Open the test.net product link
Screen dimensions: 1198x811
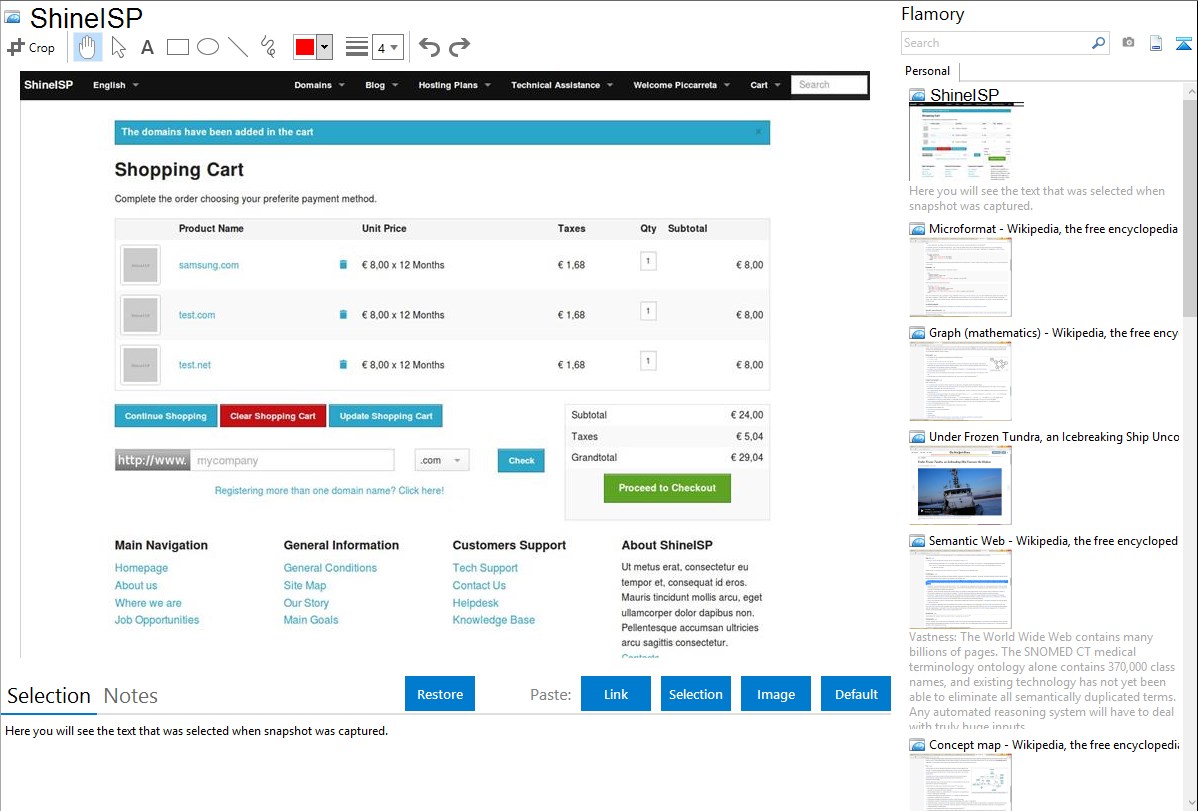tap(195, 365)
